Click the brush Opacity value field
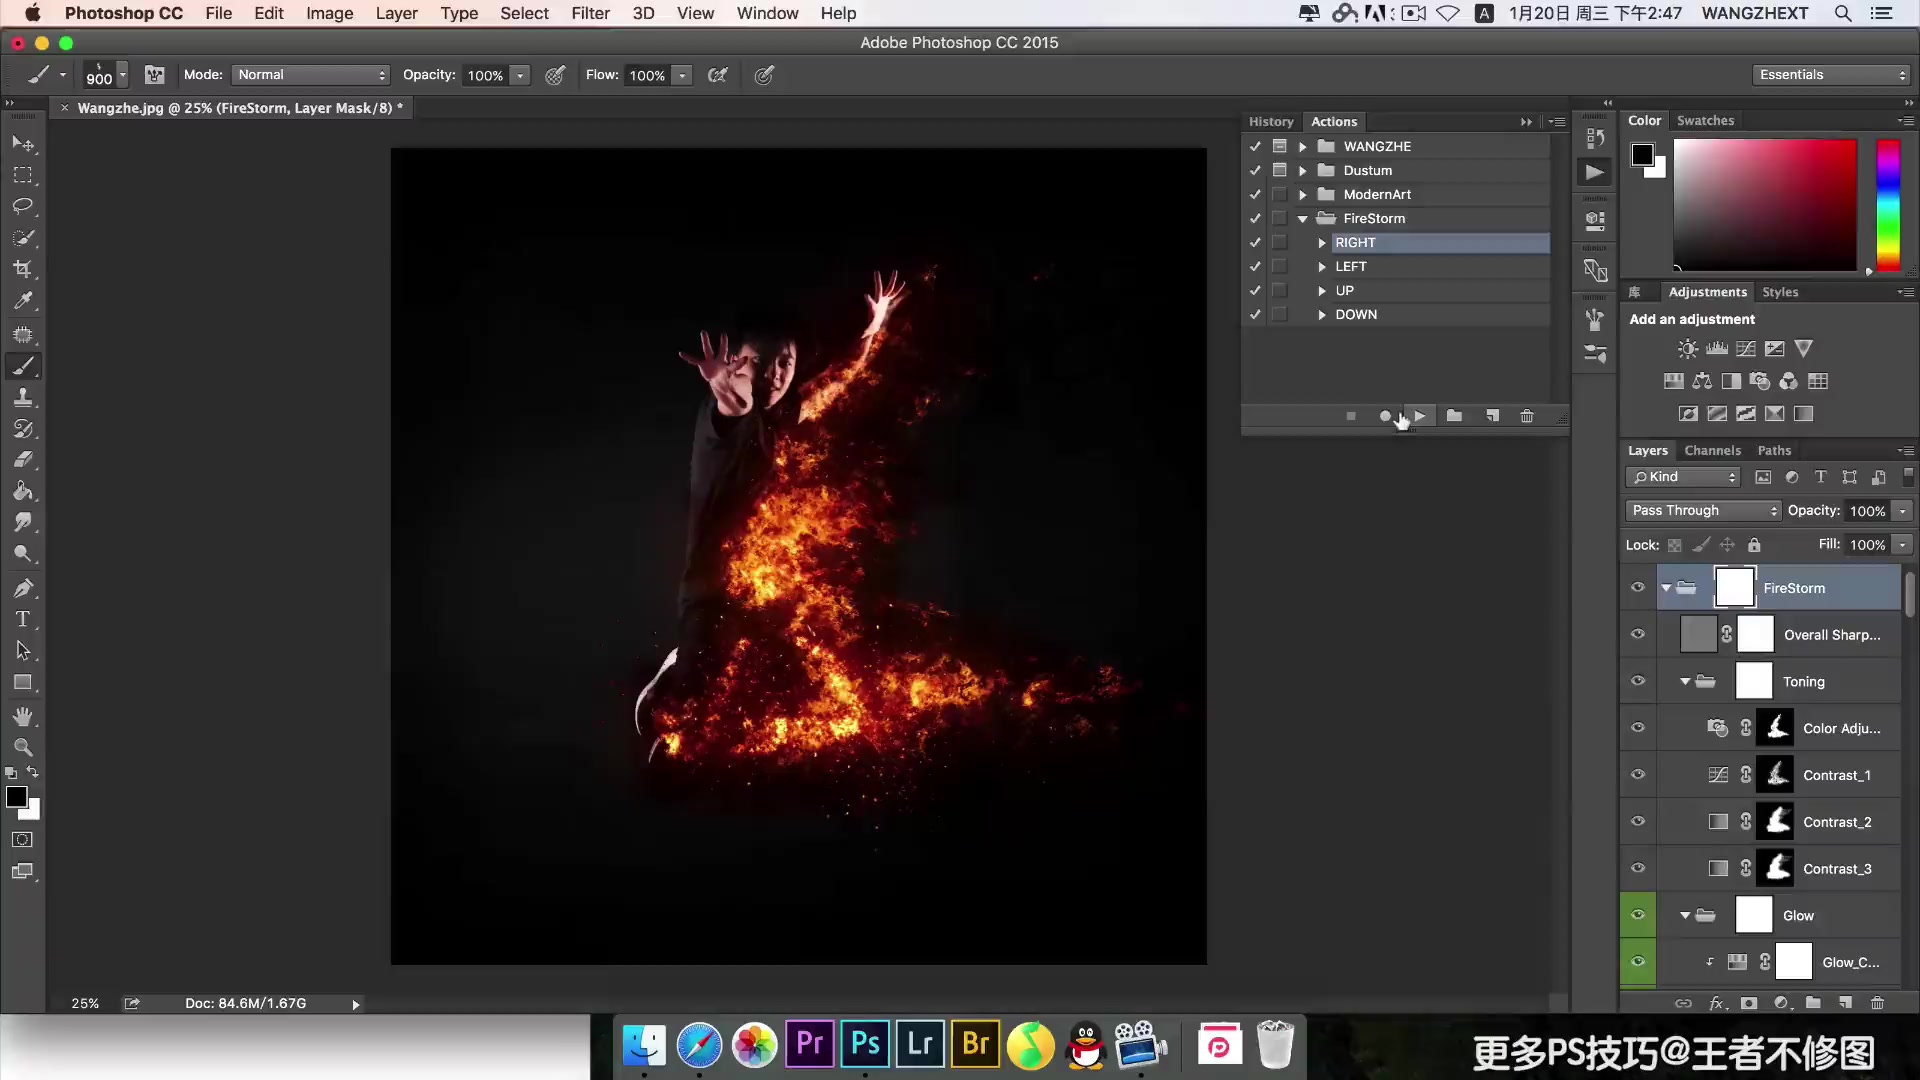This screenshot has width=1920, height=1080. (485, 75)
